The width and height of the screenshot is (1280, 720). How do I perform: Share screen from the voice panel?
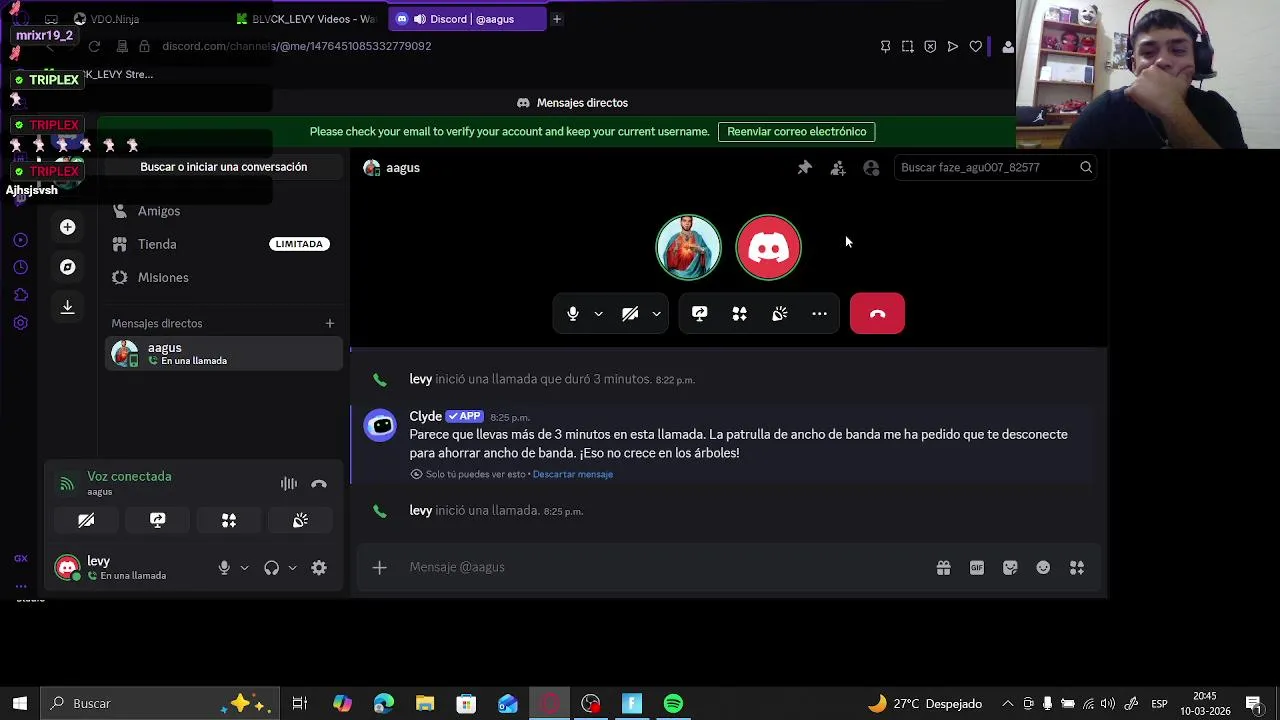[x=158, y=520]
